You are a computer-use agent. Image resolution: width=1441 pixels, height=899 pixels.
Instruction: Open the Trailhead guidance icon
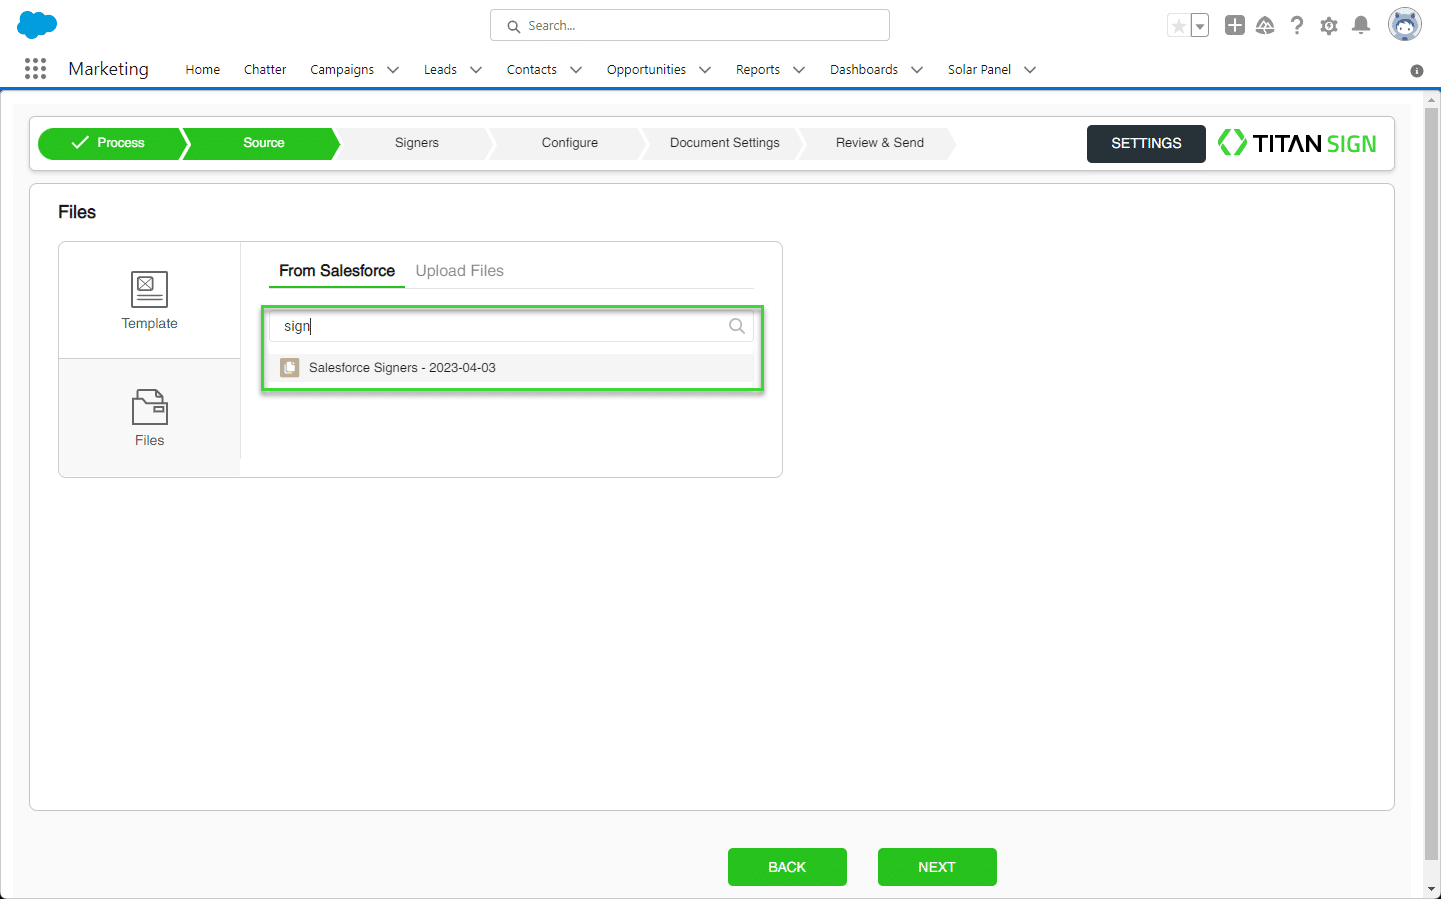pos(1265,25)
